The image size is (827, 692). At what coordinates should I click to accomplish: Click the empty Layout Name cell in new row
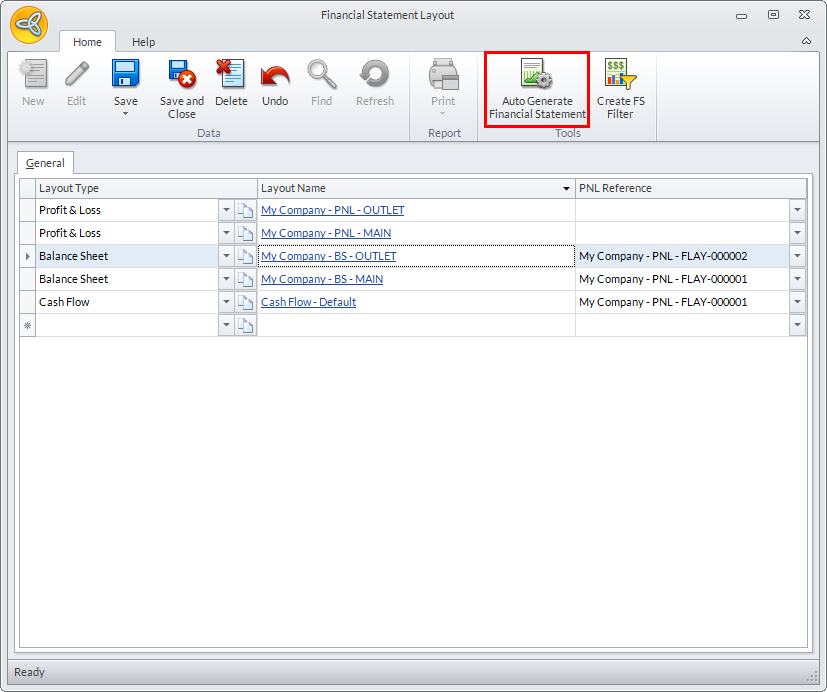tap(415, 325)
